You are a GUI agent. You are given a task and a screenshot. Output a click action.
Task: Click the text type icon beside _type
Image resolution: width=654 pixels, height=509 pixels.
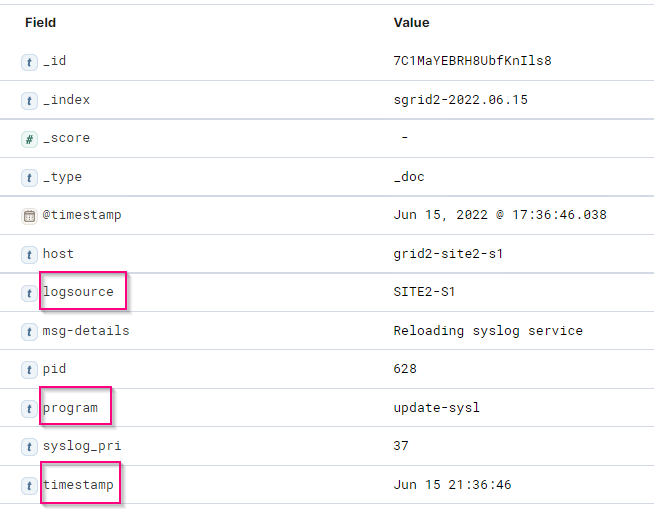tap(29, 177)
